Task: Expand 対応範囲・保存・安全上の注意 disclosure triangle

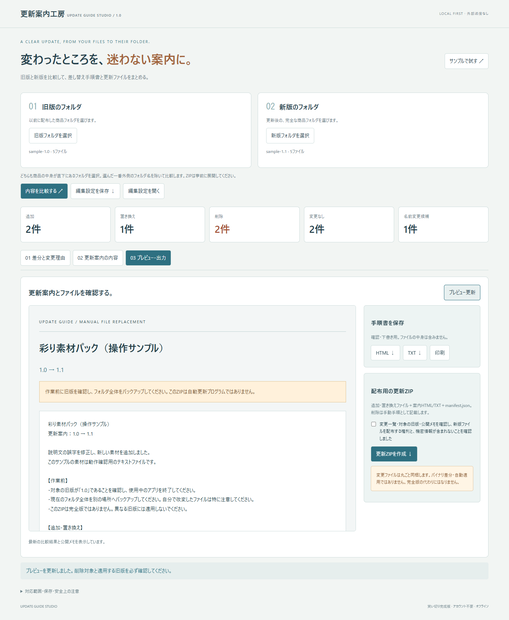Action: coord(22,592)
